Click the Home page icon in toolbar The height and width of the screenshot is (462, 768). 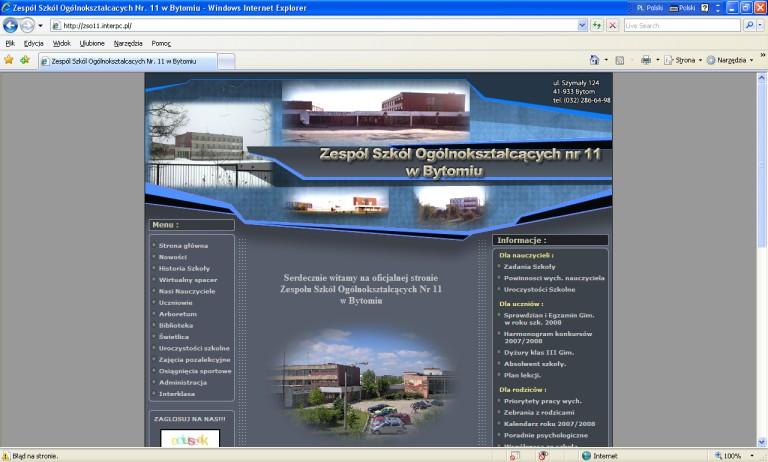(594, 60)
